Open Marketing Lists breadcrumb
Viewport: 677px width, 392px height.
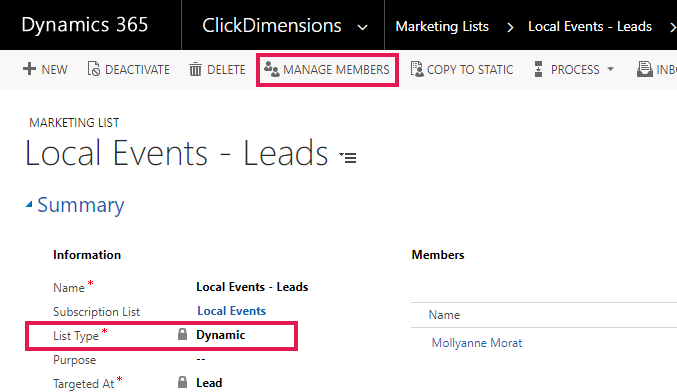point(442,27)
